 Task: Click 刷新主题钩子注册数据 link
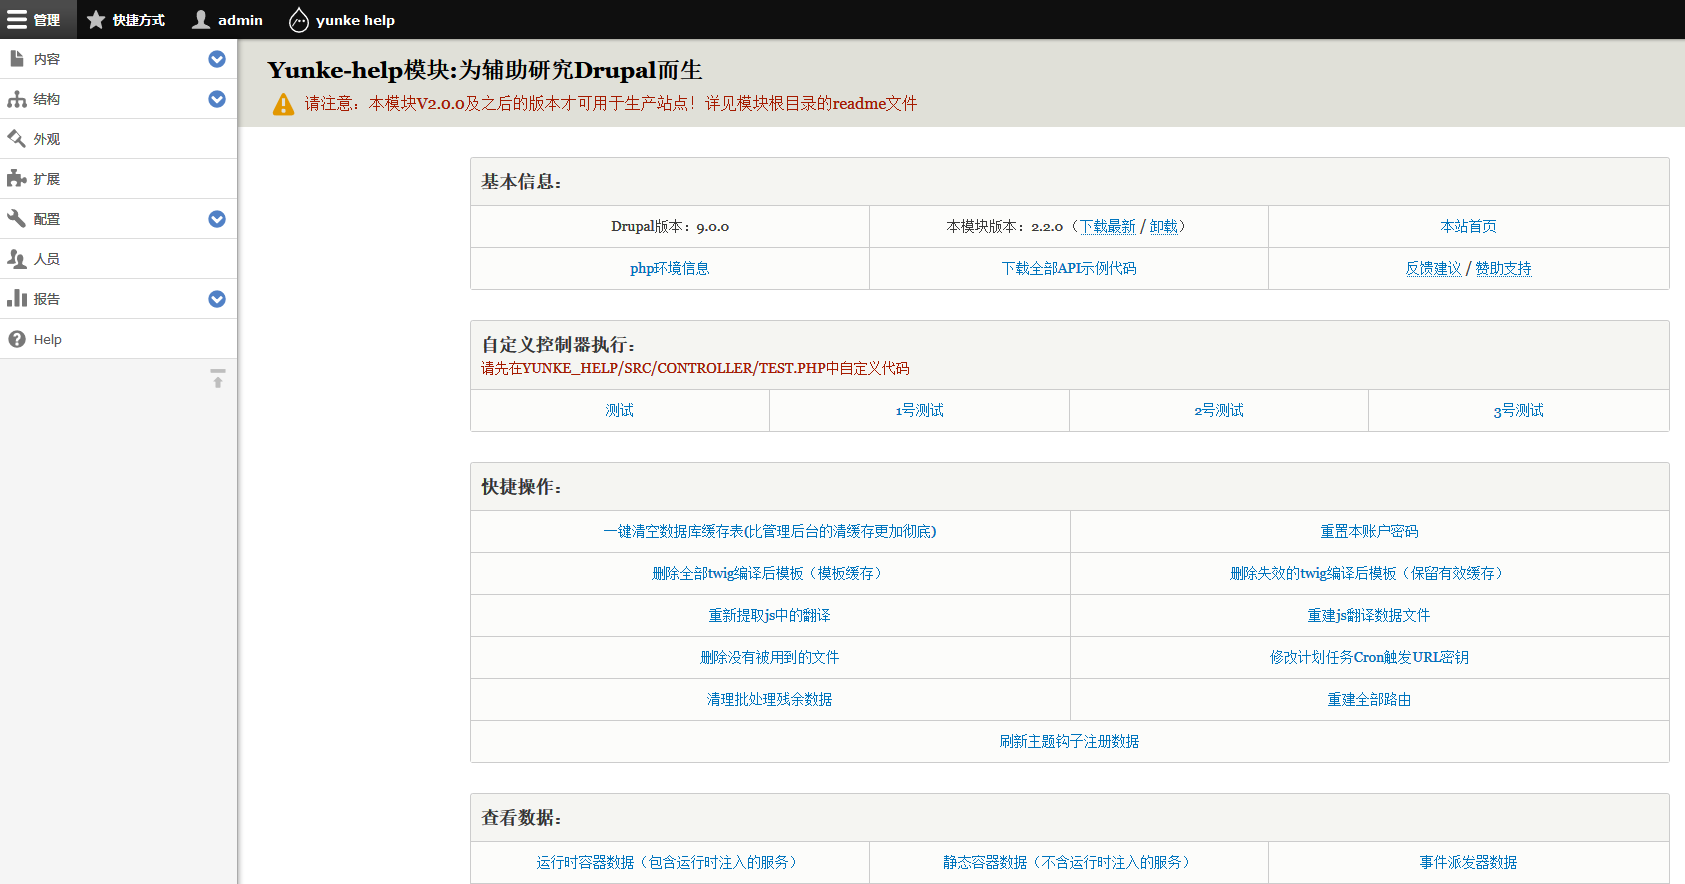click(1070, 742)
